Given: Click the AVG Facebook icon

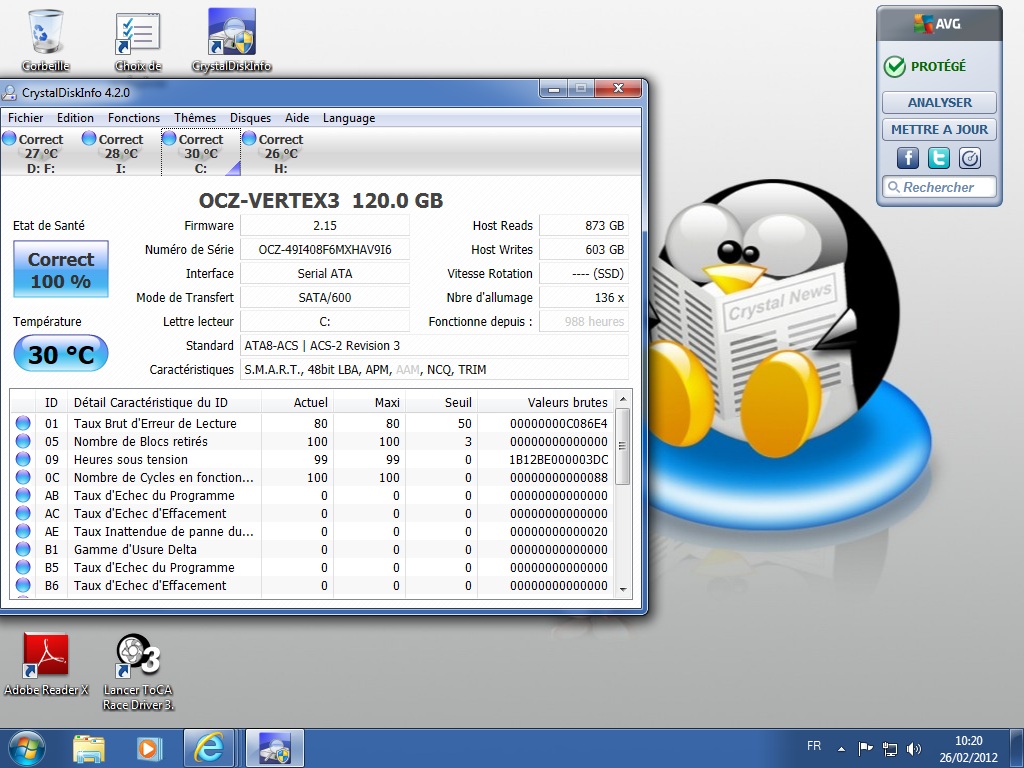Looking at the screenshot, I should [908, 158].
